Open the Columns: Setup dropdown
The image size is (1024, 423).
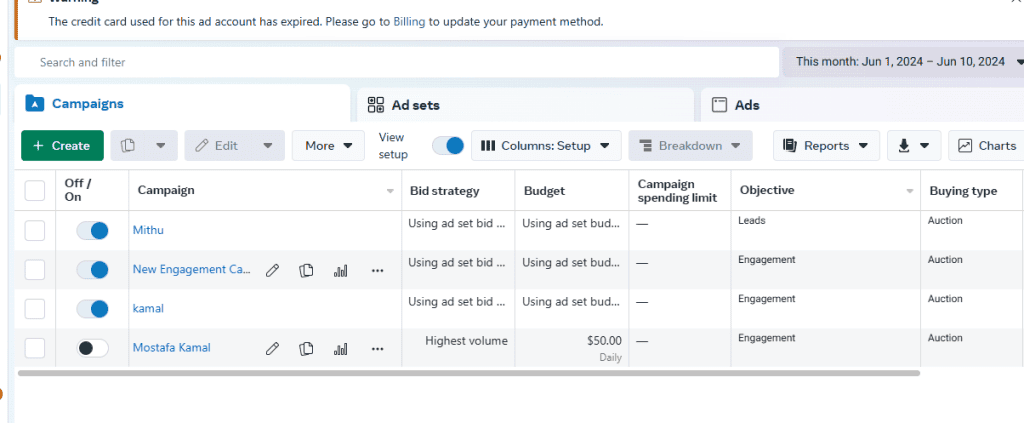(546, 146)
